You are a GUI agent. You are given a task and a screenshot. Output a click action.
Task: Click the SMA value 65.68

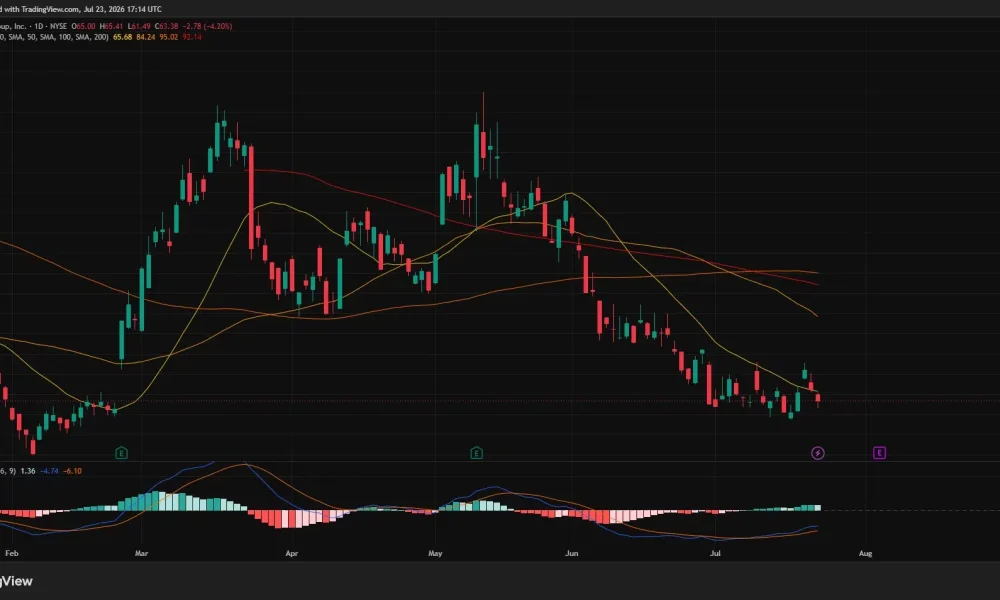pos(122,37)
